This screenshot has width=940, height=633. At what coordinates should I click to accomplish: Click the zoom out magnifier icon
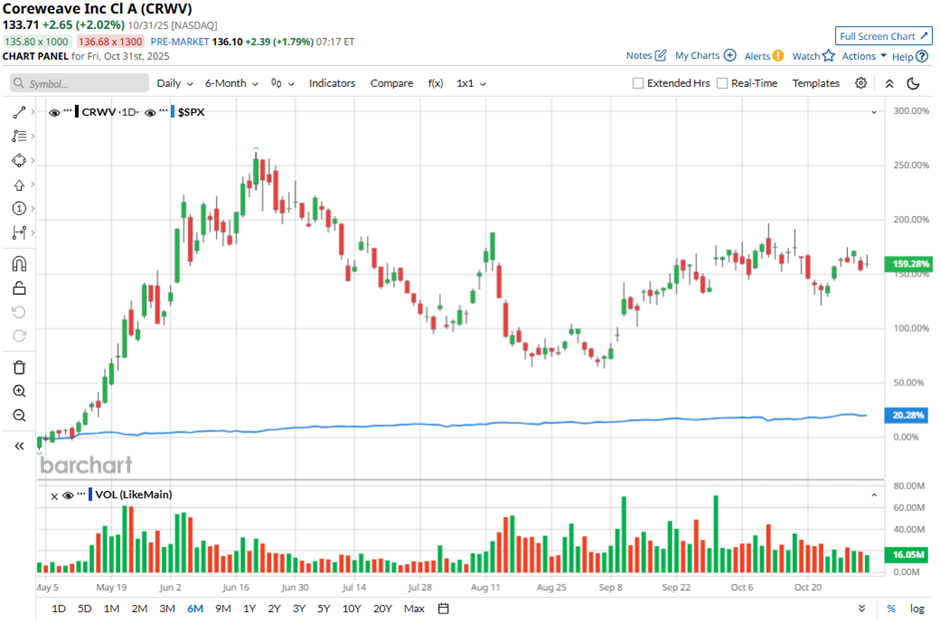click(x=19, y=415)
